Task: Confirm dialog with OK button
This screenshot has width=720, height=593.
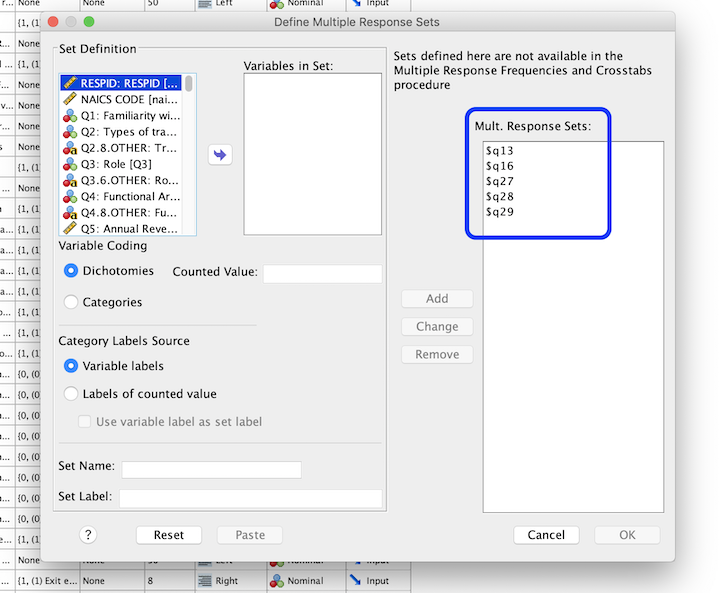Action: point(627,535)
